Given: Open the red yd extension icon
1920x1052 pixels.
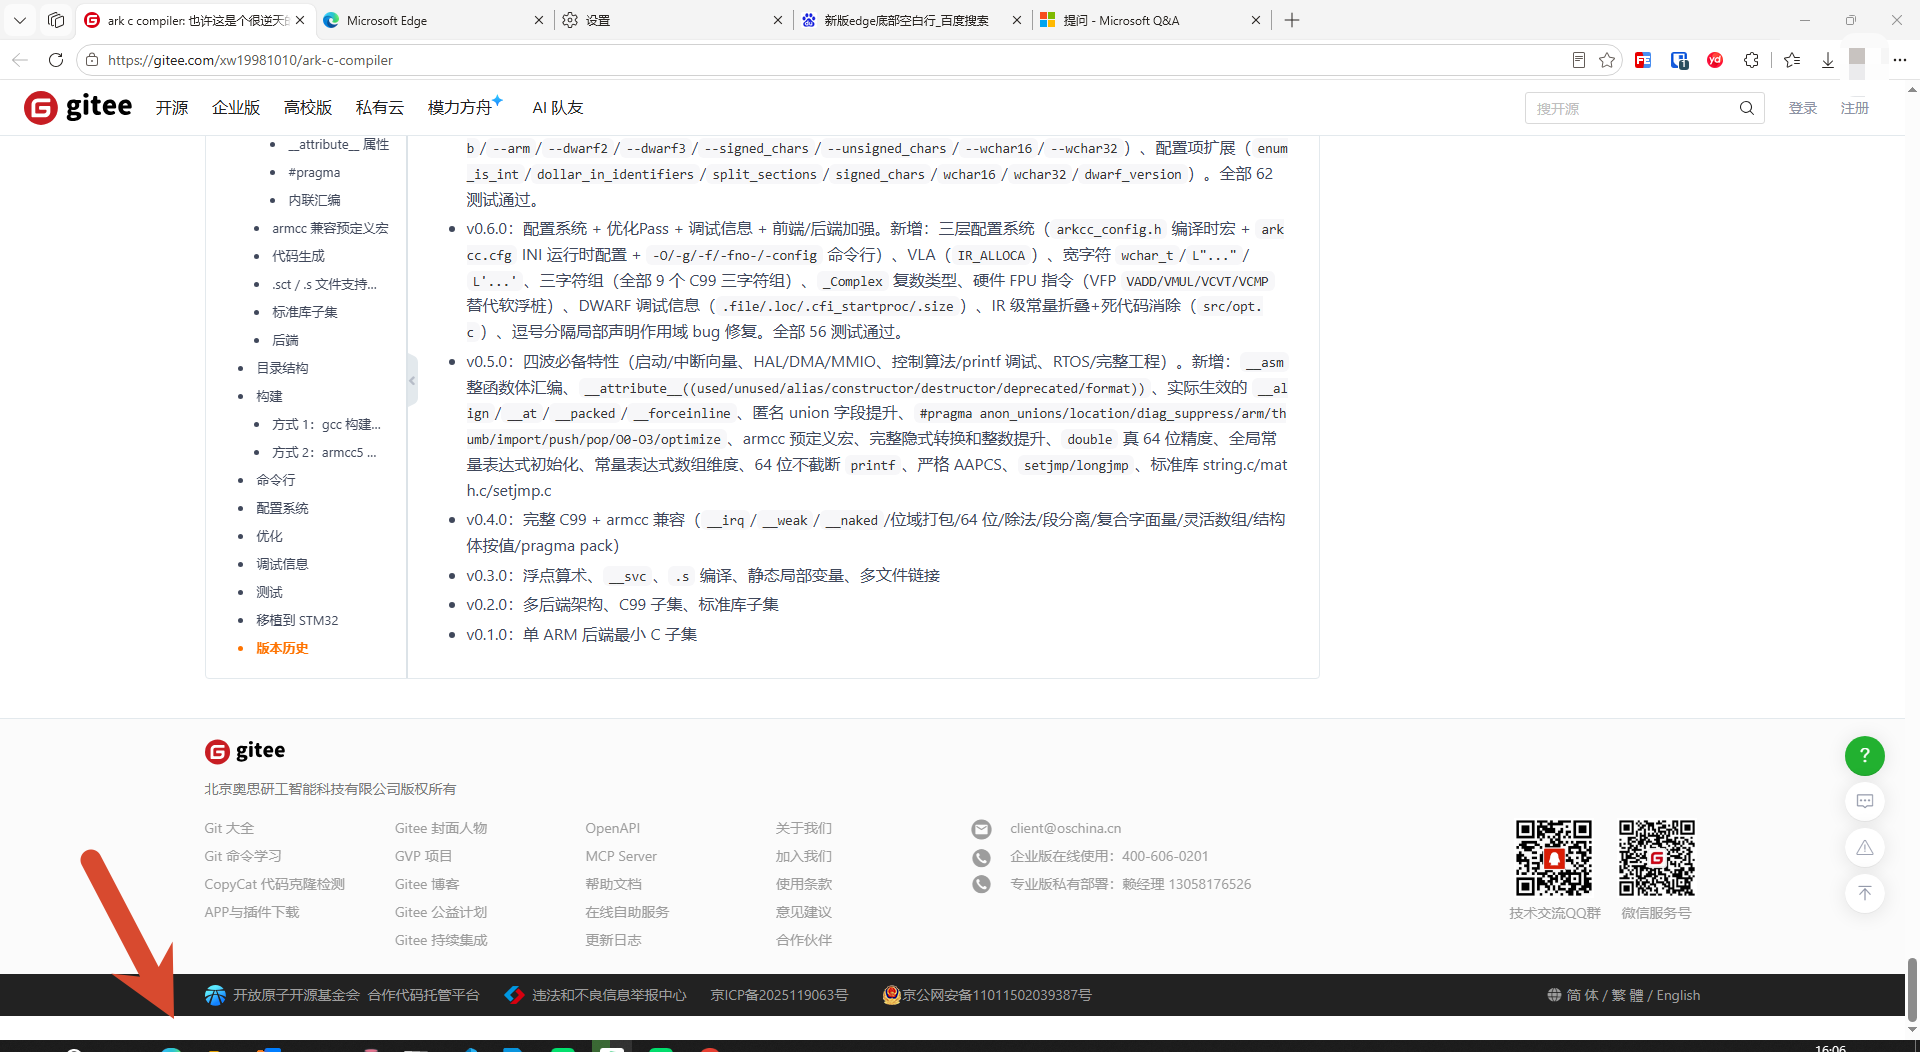Looking at the screenshot, I should 1715,60.
